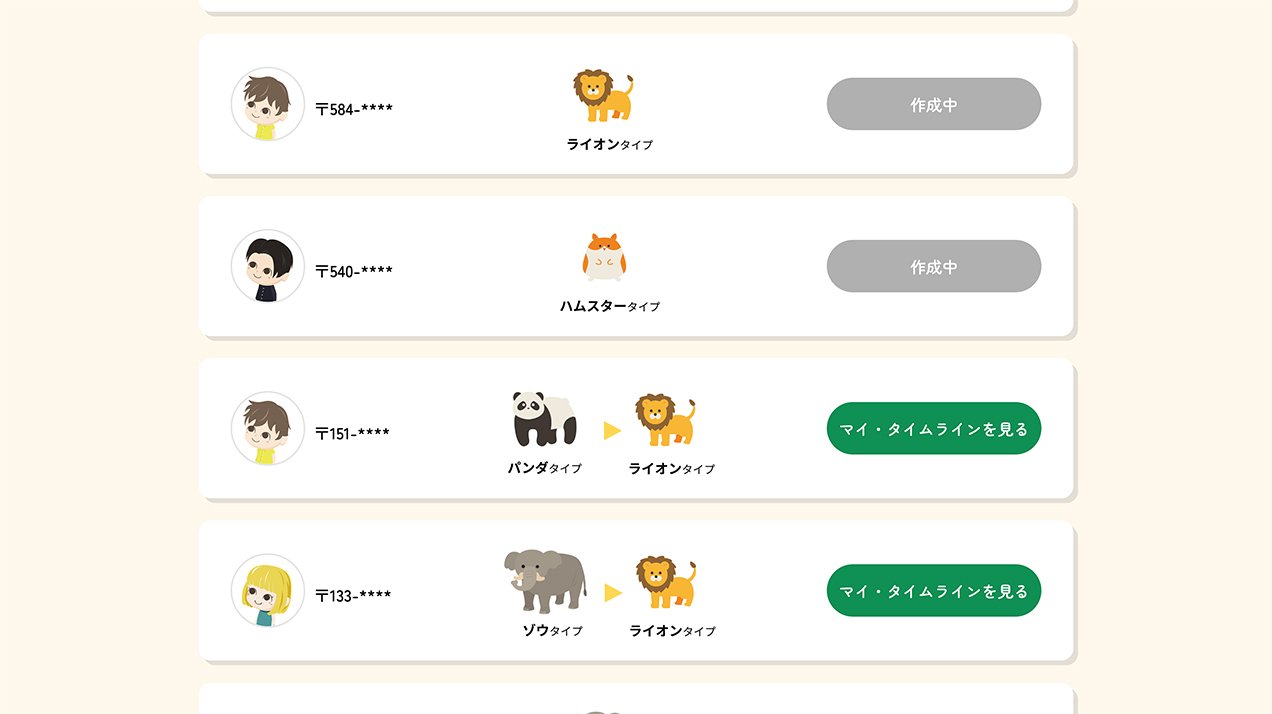Click the postal code 〒540-****
Screen dimensions: 1272x714
click(x=354, y=271)
